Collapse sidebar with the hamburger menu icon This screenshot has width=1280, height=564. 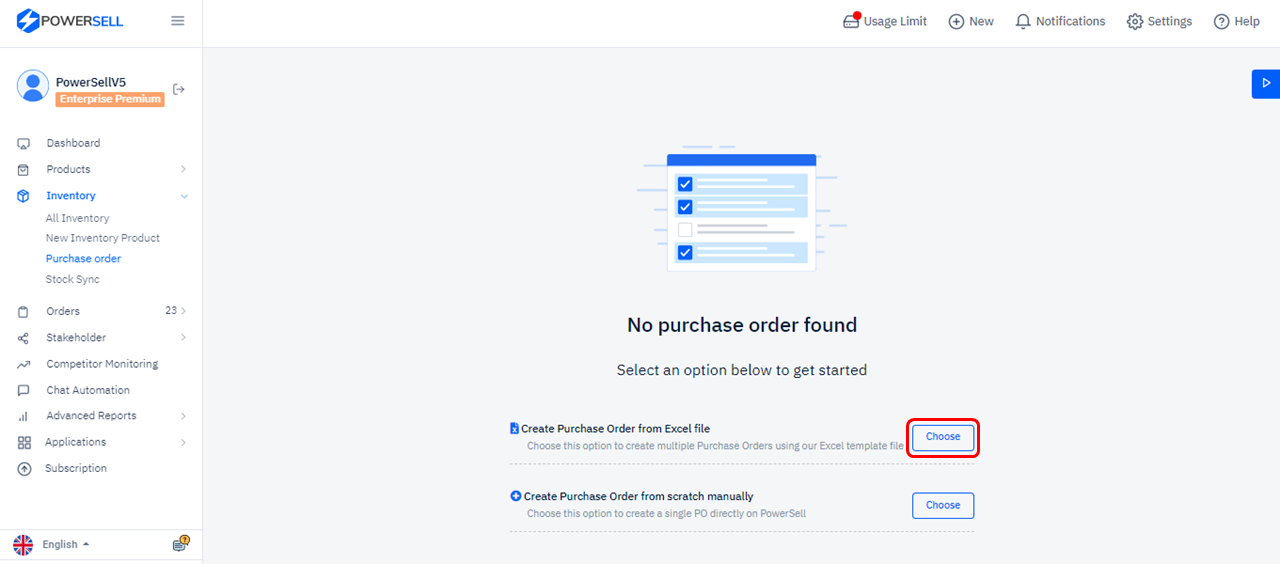click(178, 20)
